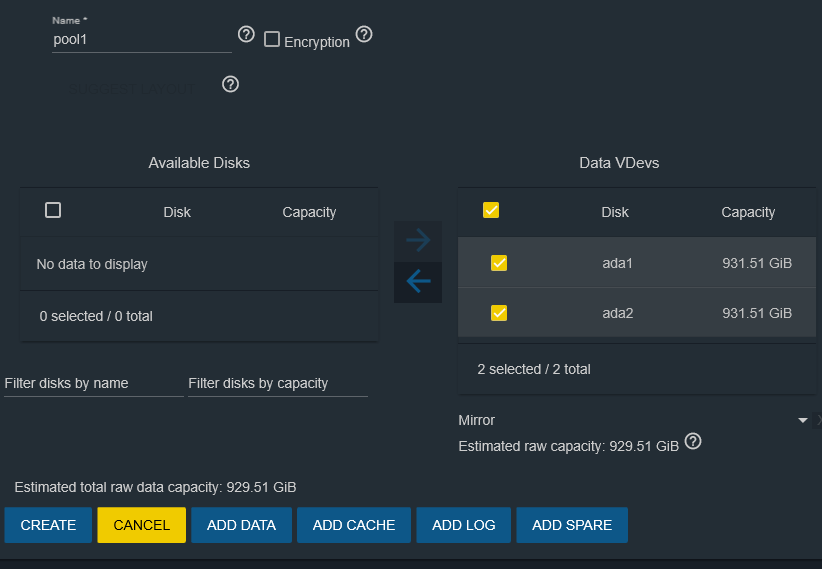Click the ADD DATA button
The image size is (822, 569).
click(241, 525)
